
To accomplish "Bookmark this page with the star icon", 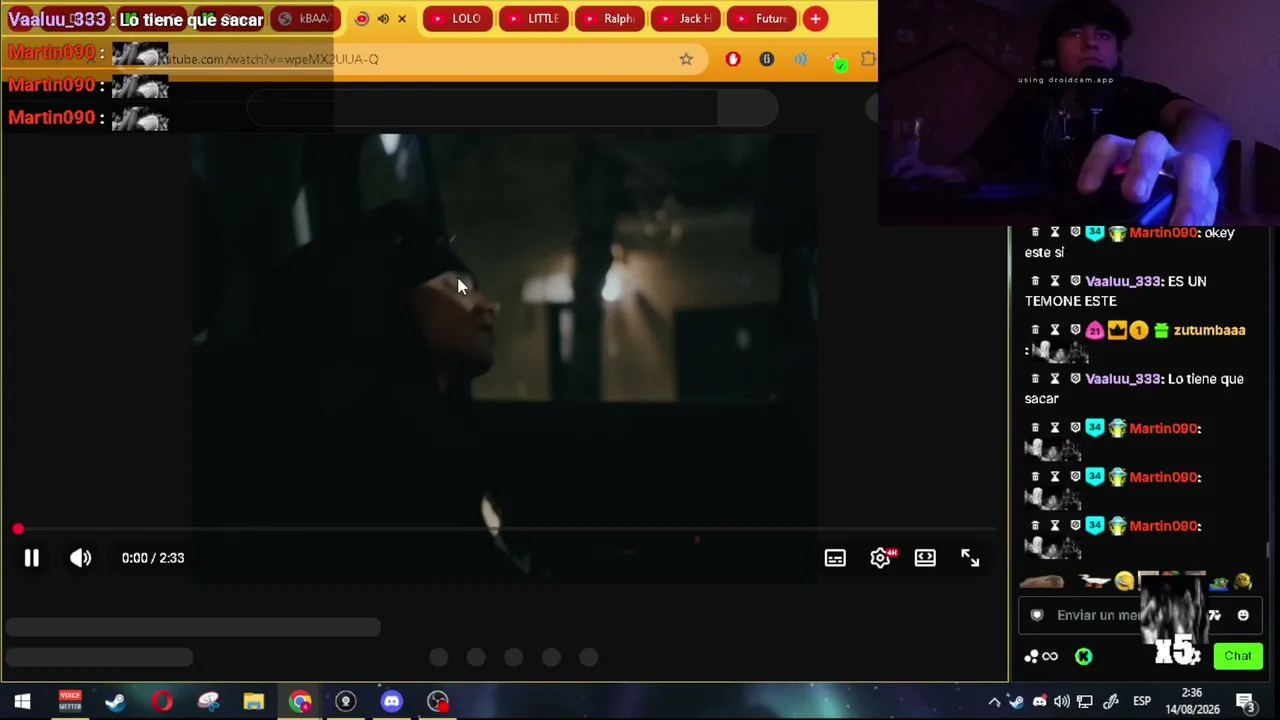I will pyautogui.click(x=686, y=59).
